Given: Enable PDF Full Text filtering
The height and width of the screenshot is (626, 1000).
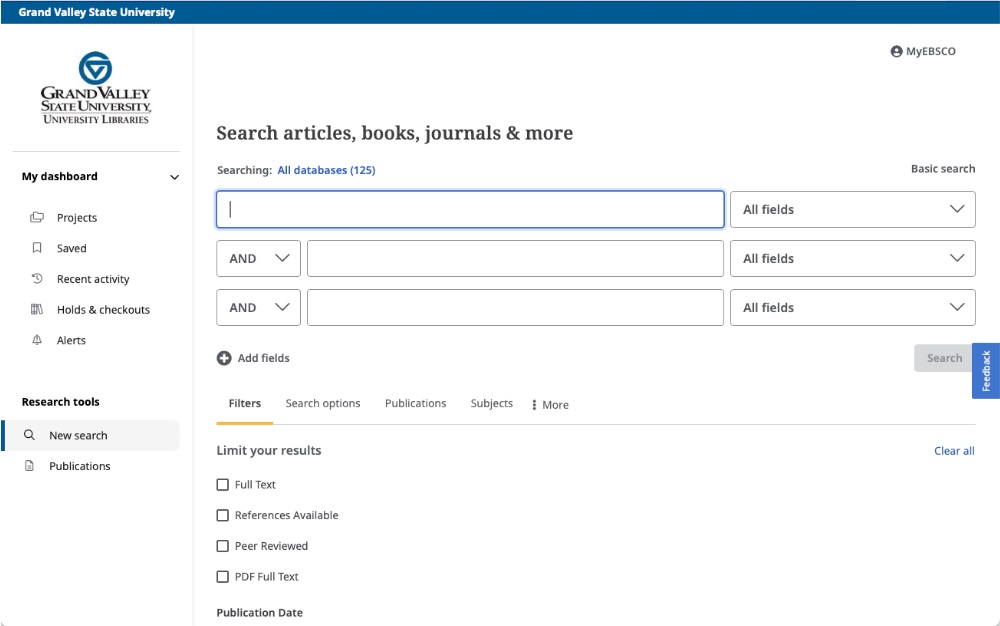Looking at the screenshot, I should tap(222, 576).
